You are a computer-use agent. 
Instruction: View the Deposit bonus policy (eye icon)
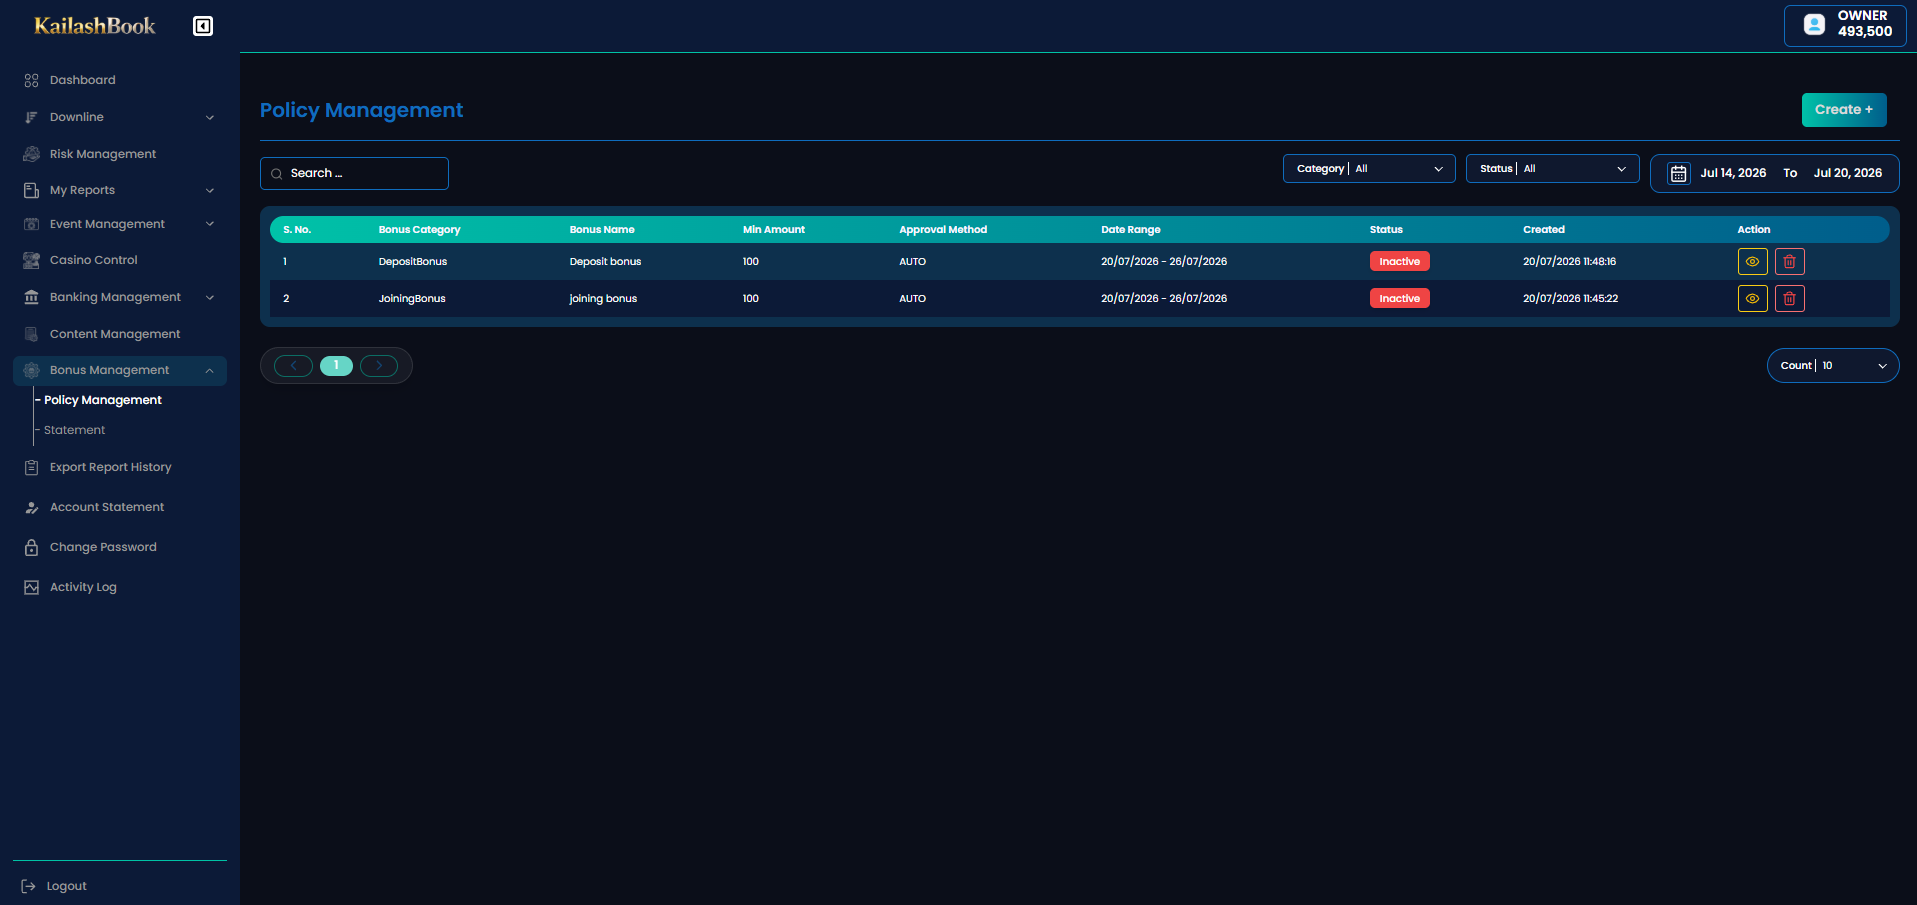(1752, 262)
